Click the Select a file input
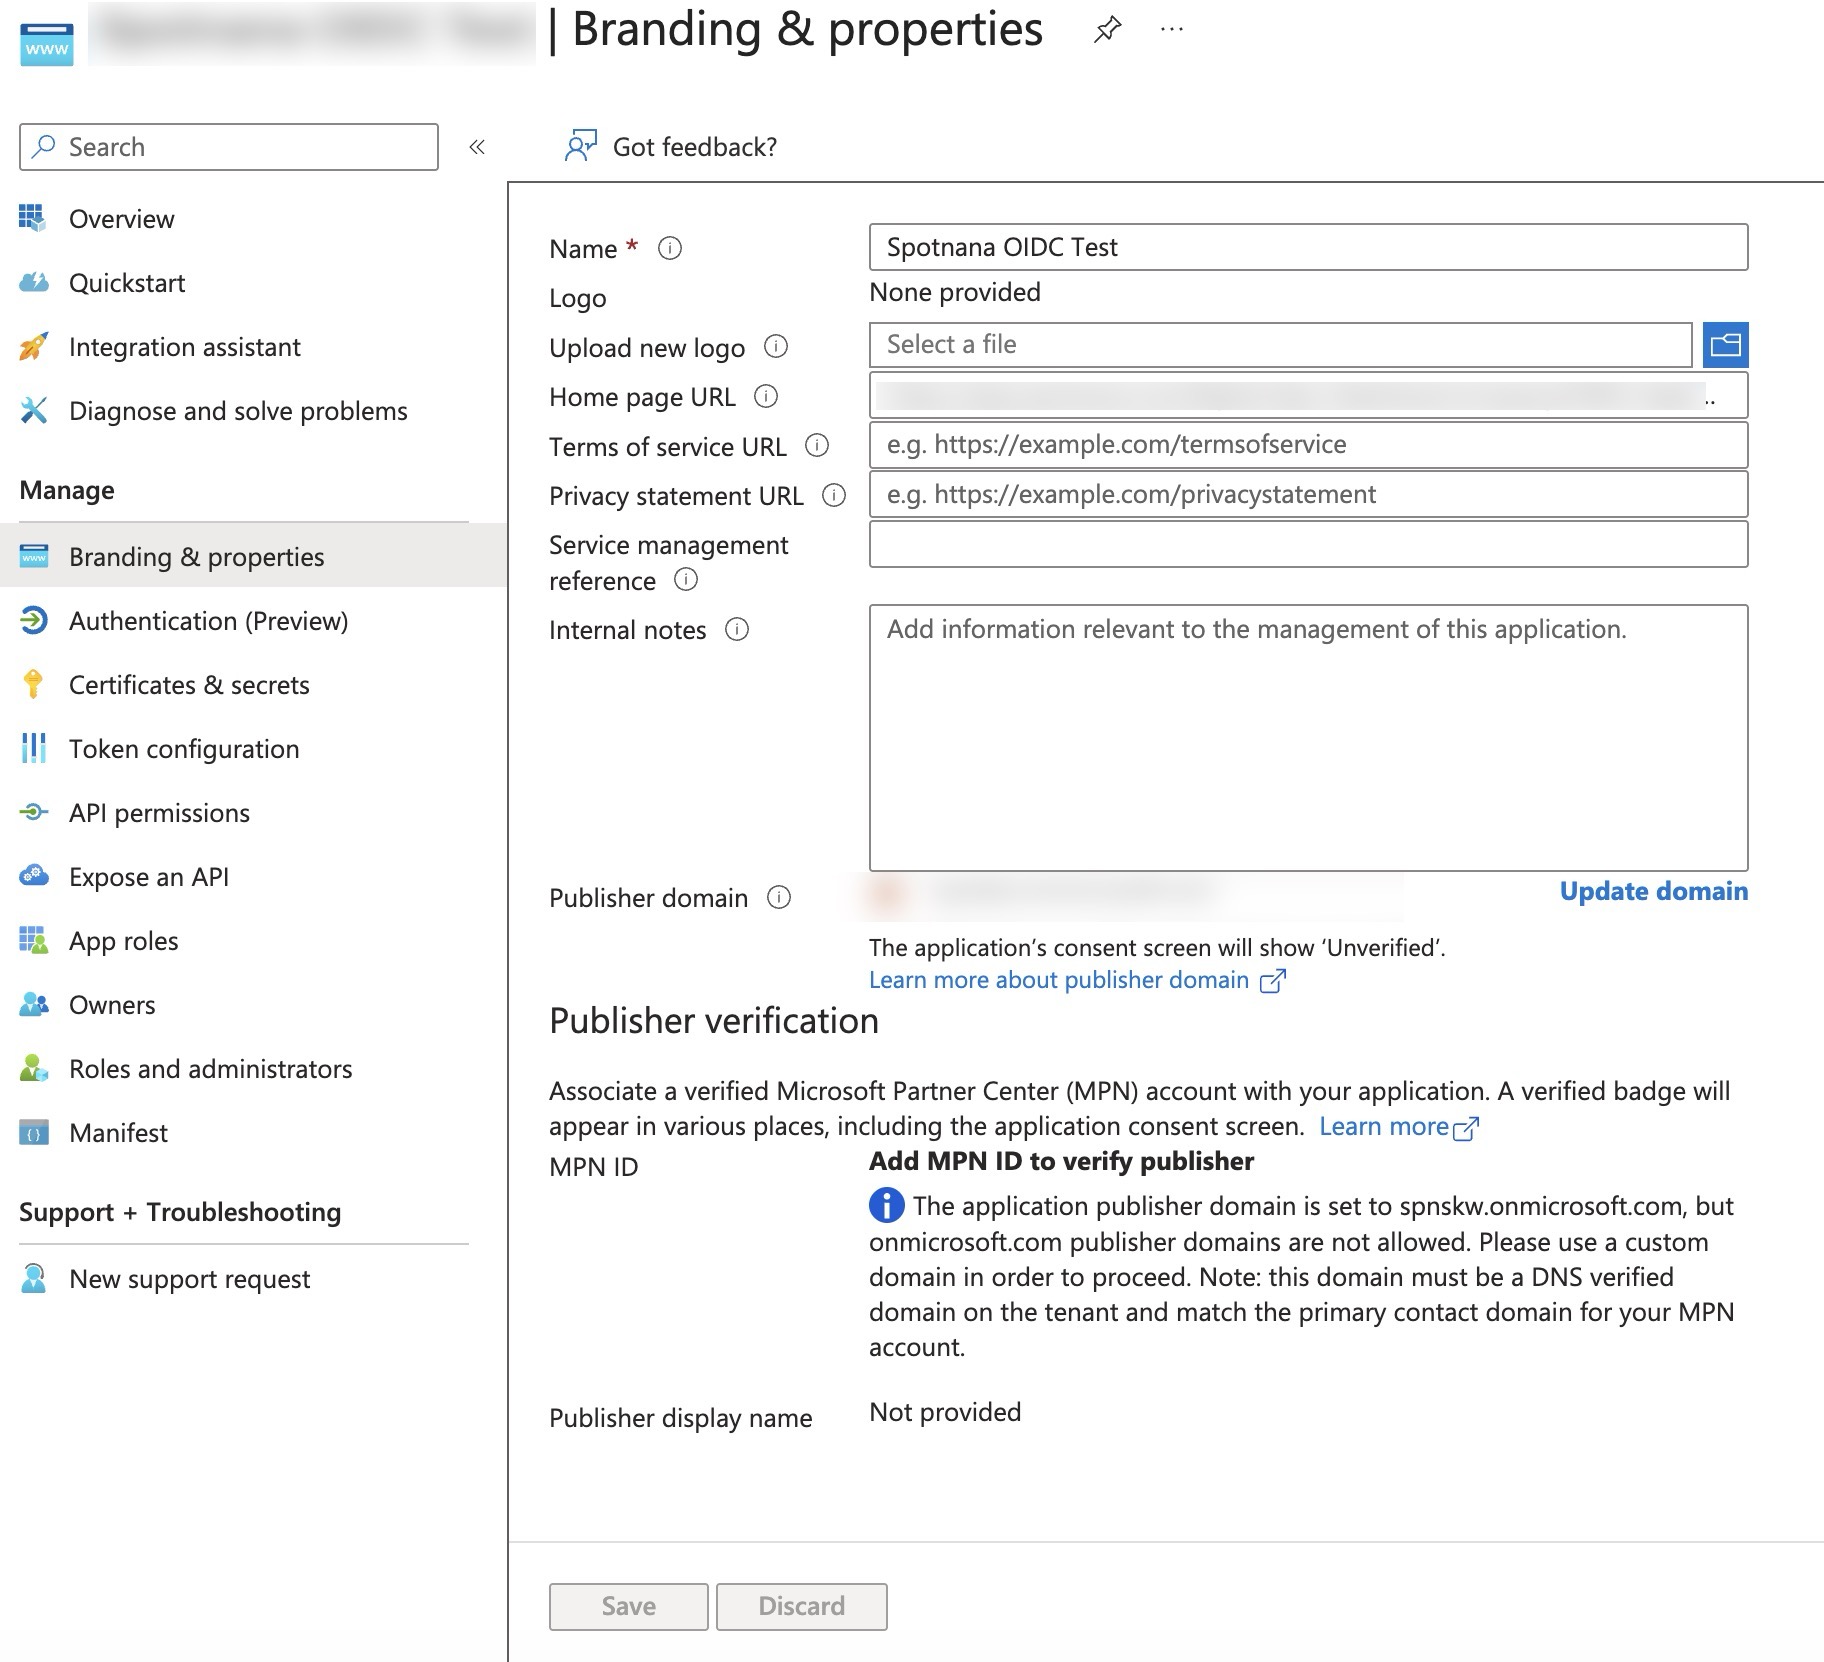 (1280, 345)
